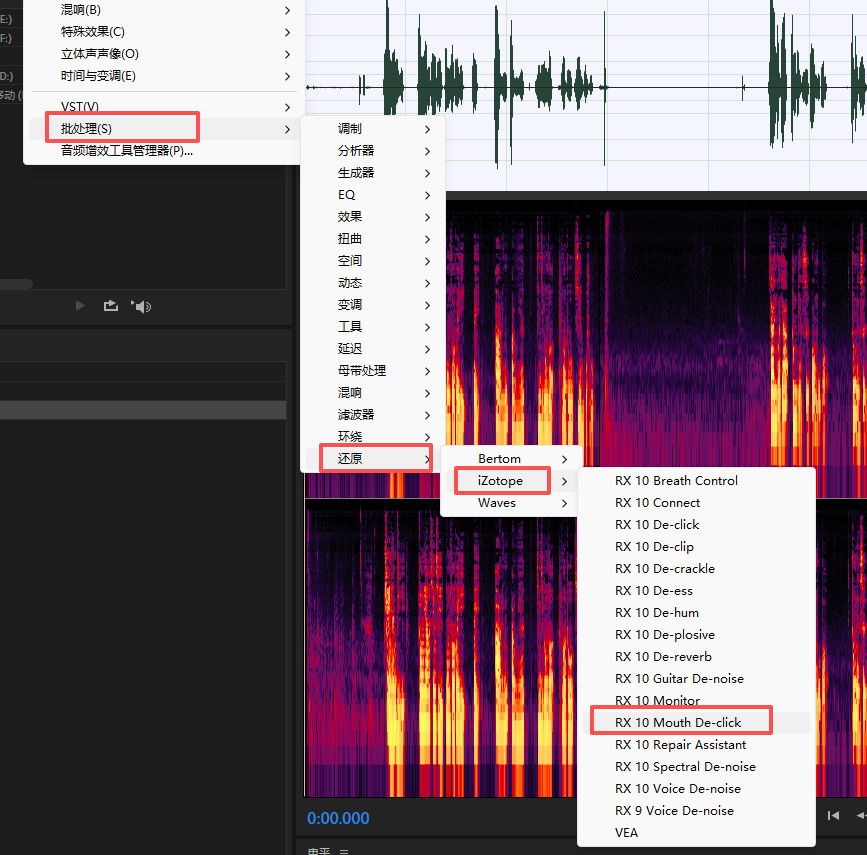The height and width of the screenshot is (855, 867).
Task: Jump to previous marker with skip-back button
Action: point(833,815)
